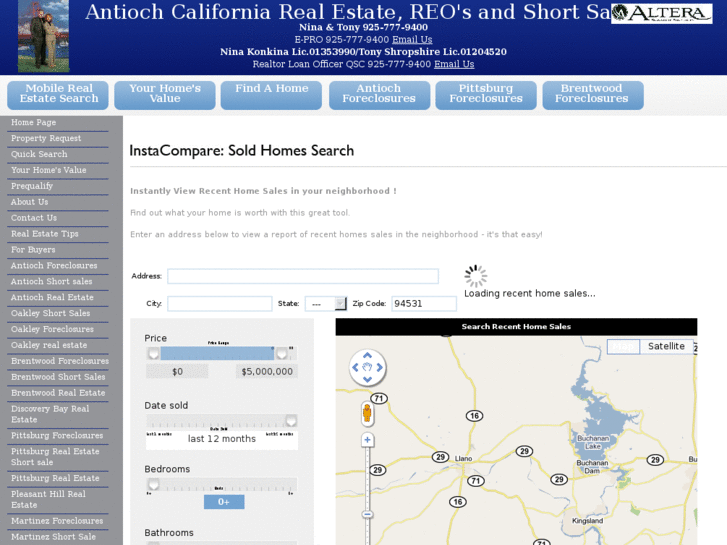
Task: Open the Your Home's Value tab
Action: tap(165, 95)
